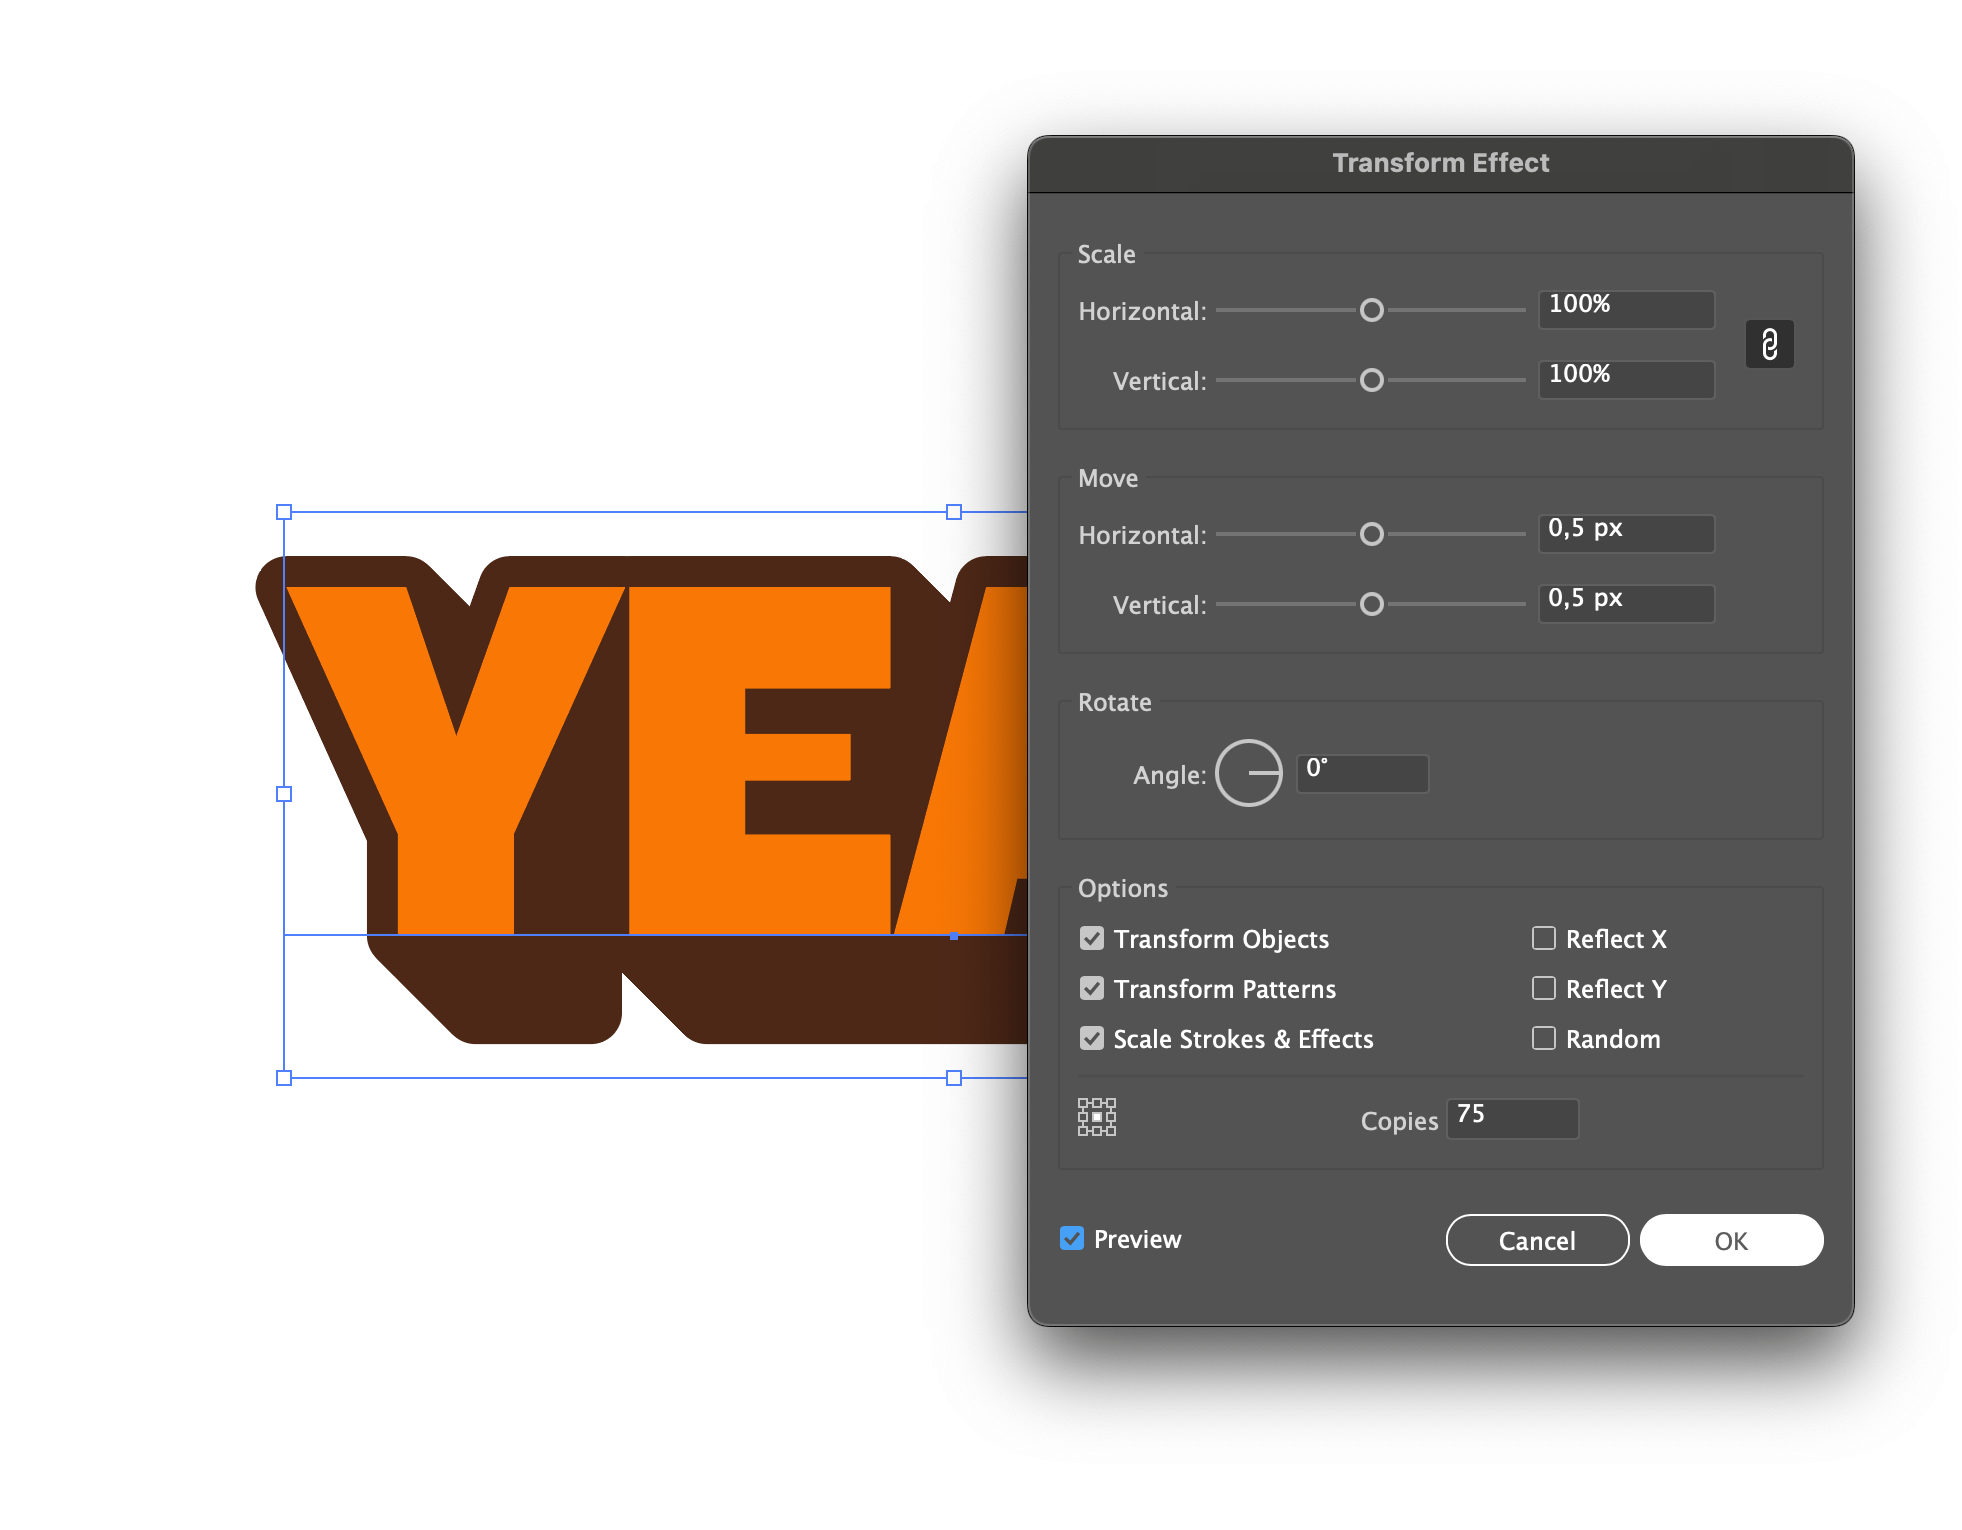Uncheck Transform Patterns option
Image resolution: width=1962 pixels, height=1530 pixels.
click(1092, 989)
